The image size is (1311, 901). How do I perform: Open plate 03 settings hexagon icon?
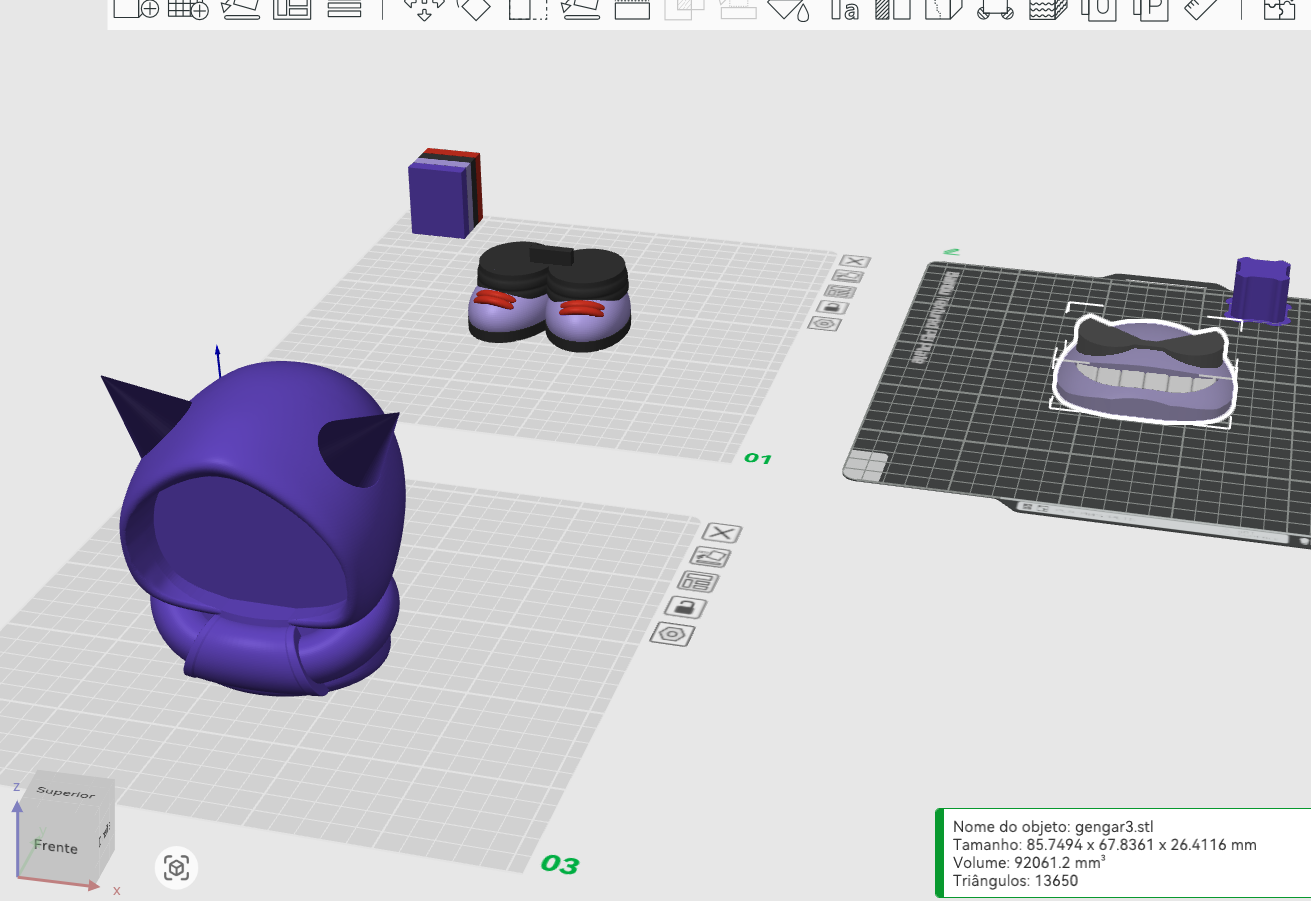673,634
